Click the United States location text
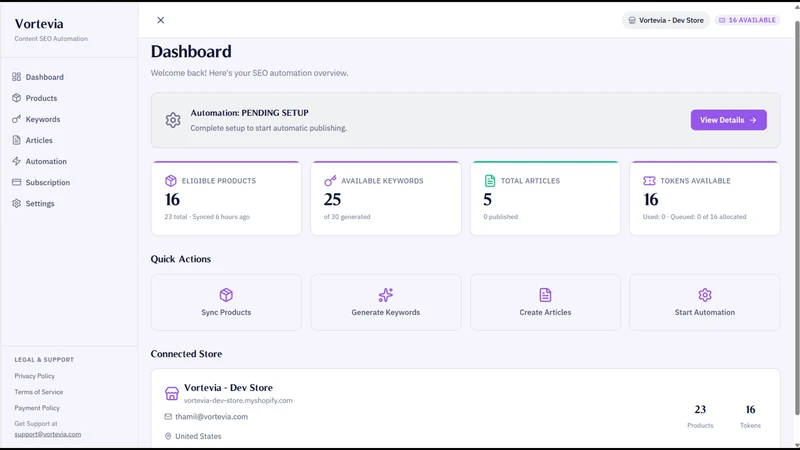Image resolution: width=800 pixels, height=450 pixels. pos(198,436)
